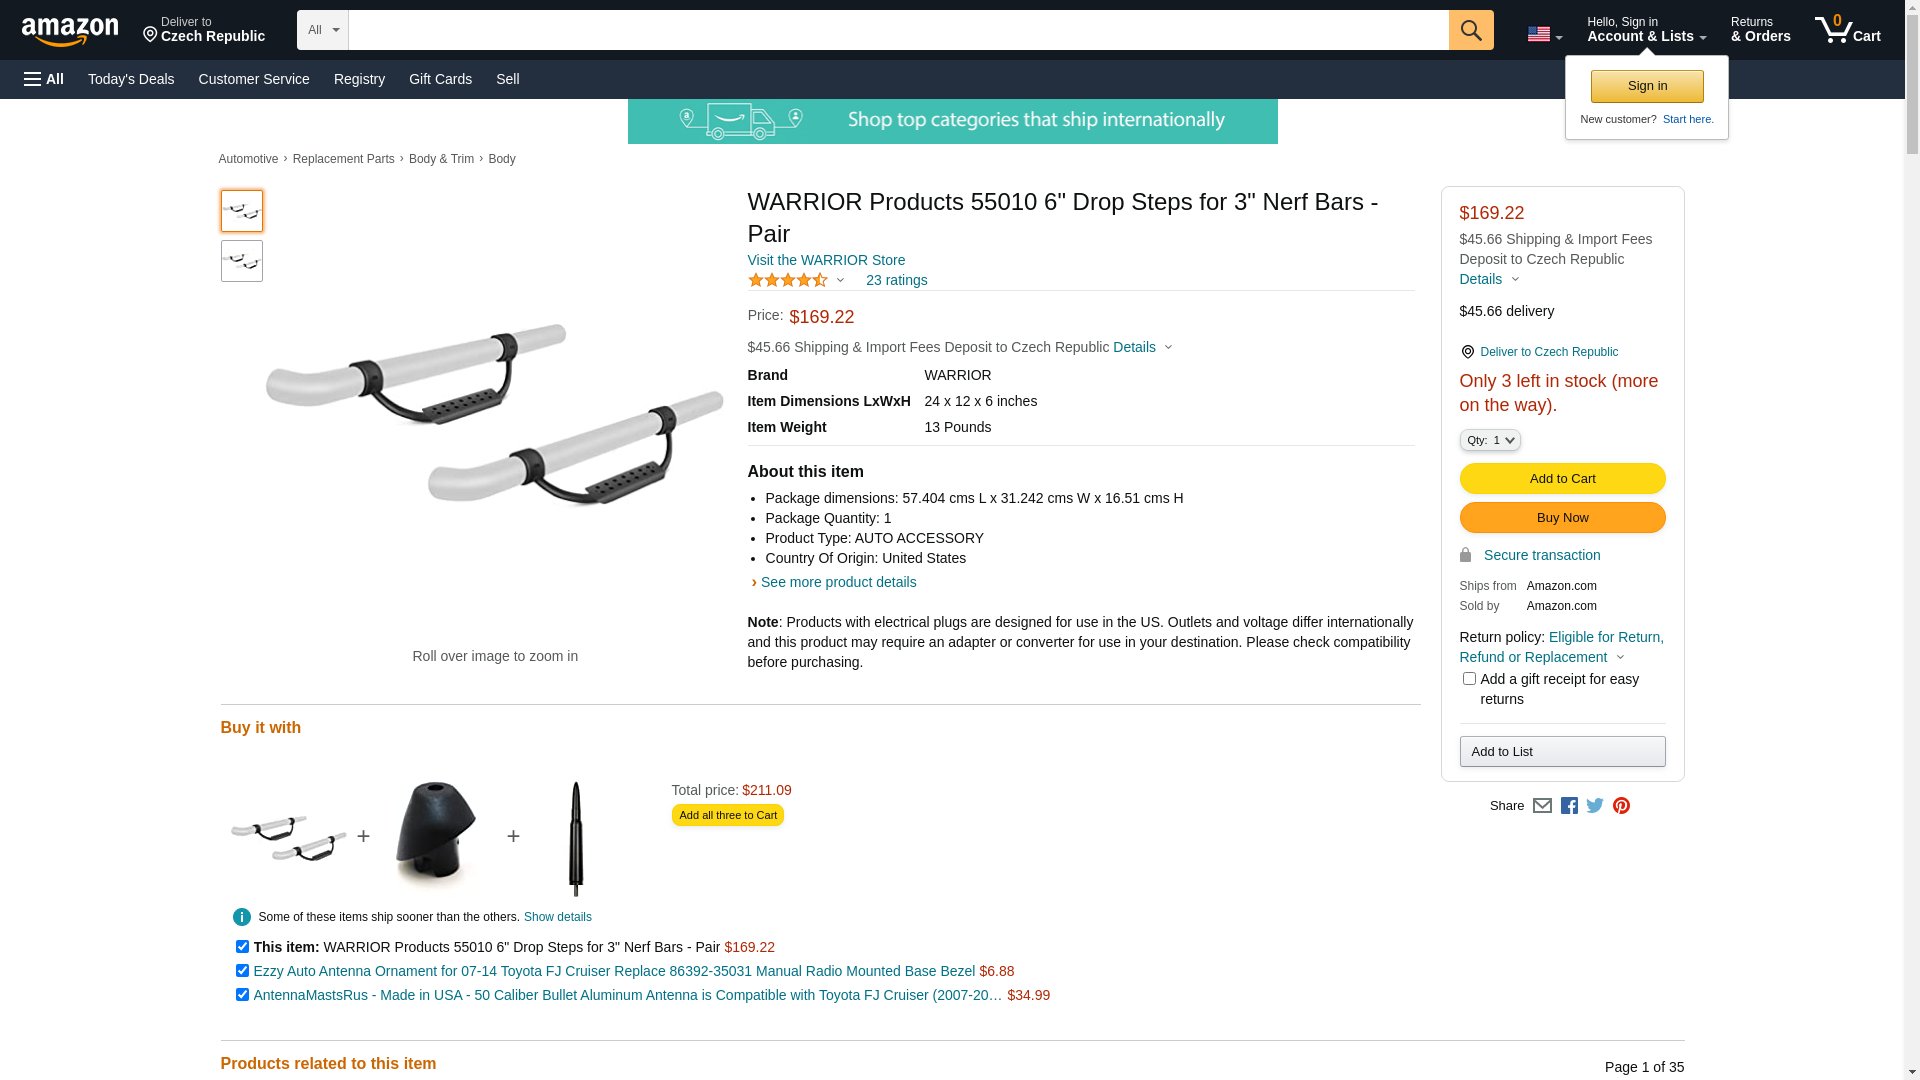Screen dimensions: 1920x1080
Task: Expand the country flag language selector
Action: pos(1544,34)
